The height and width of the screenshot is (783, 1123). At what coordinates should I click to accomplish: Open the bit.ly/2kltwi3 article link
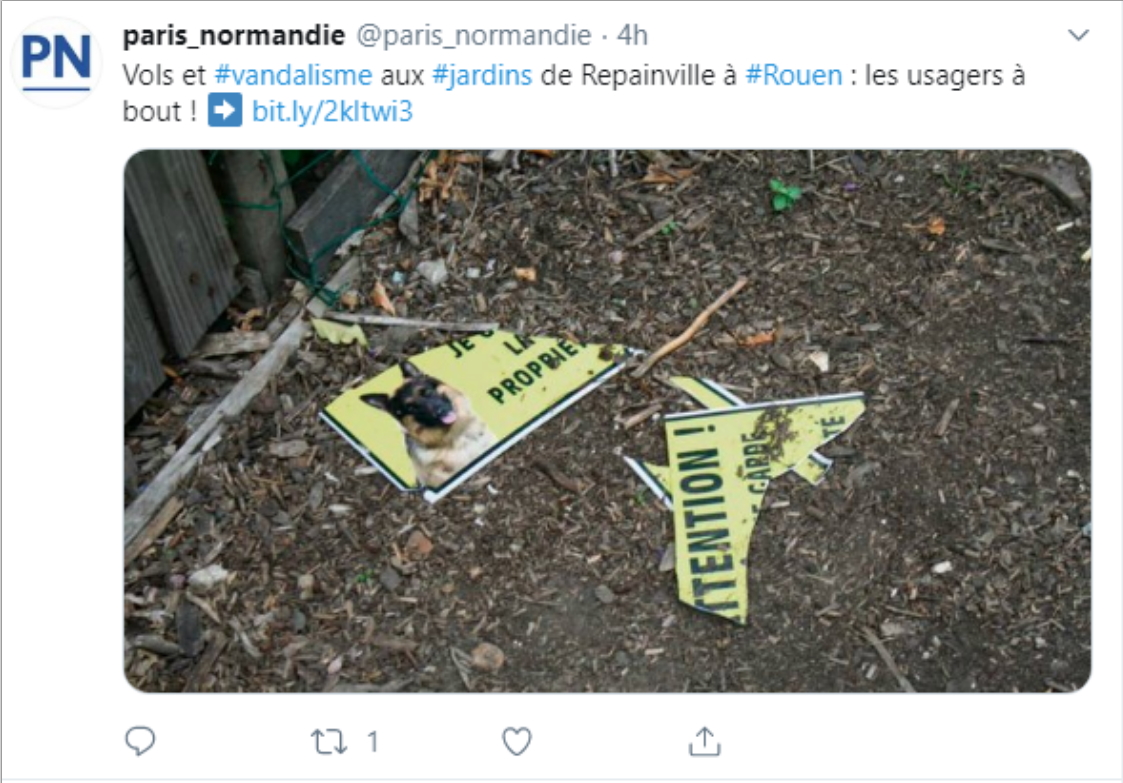coord(332,112)
